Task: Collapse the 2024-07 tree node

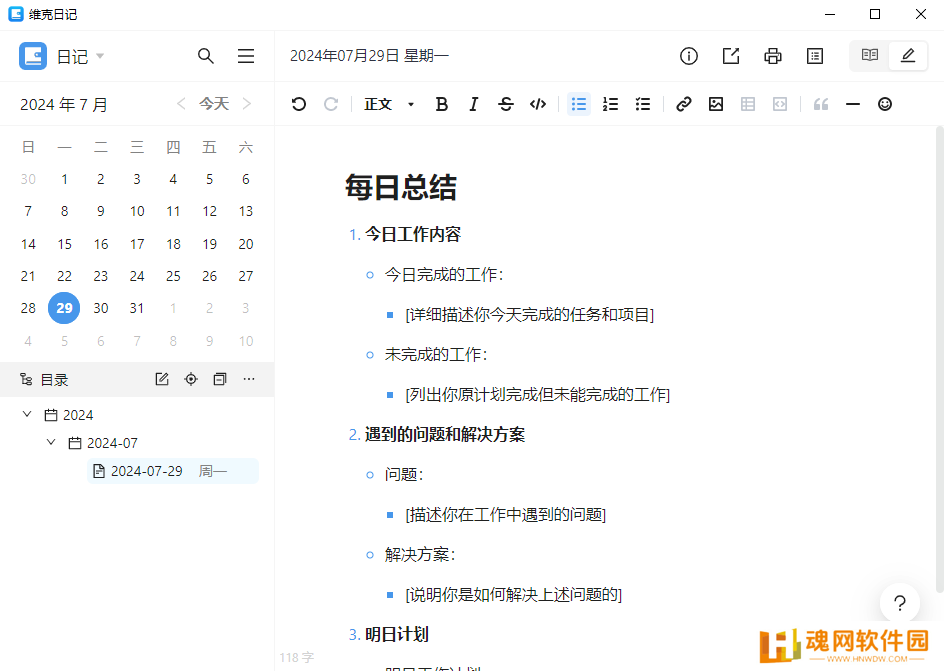Action: (51, 442)
